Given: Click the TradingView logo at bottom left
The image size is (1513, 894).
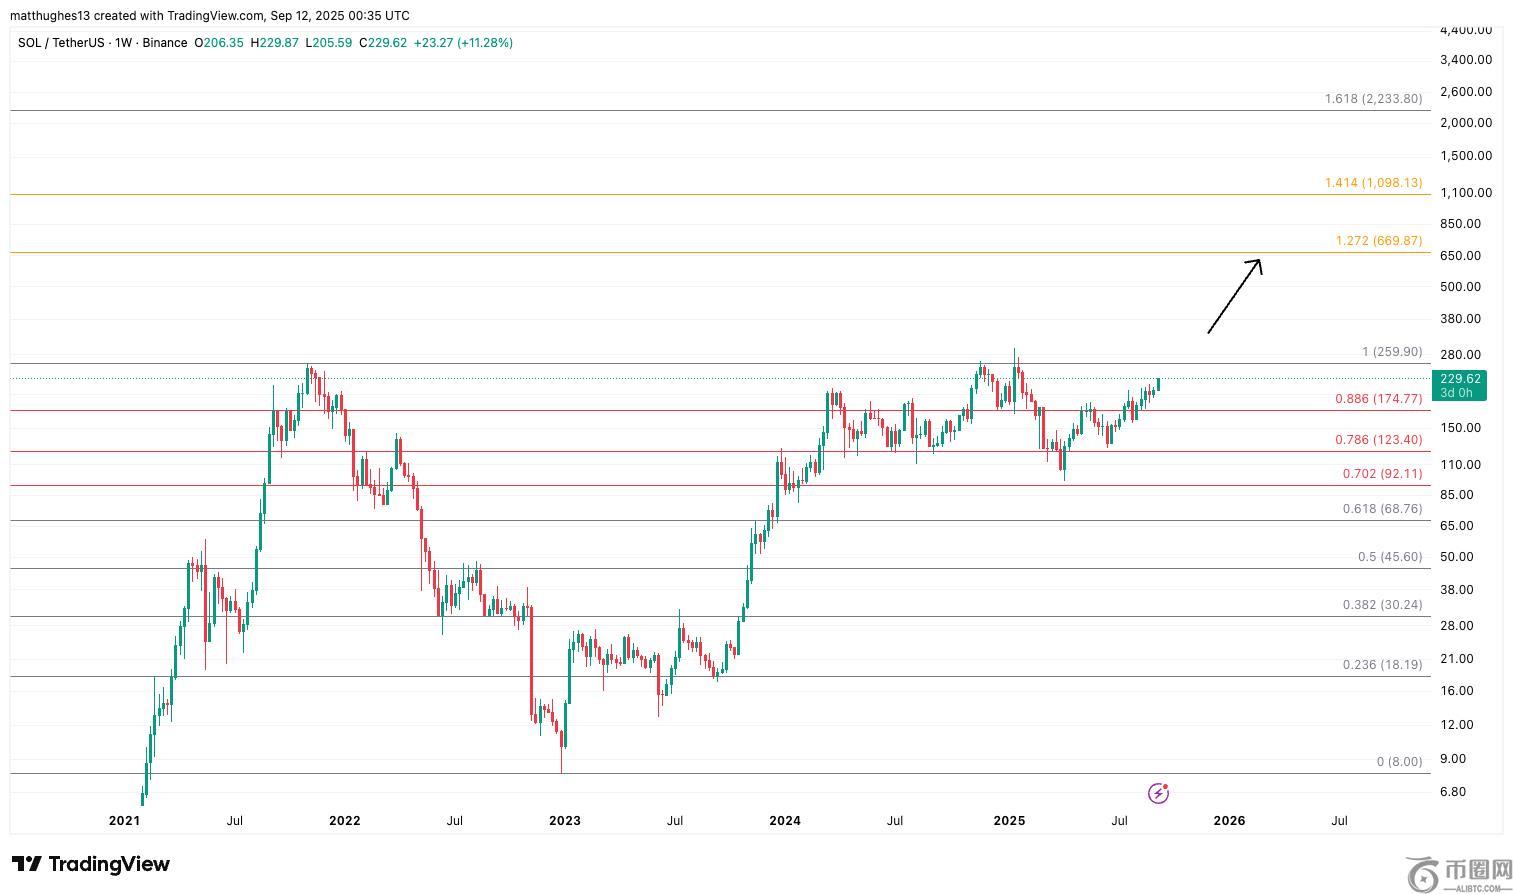Looking at the screenshot, I should (x=91, y=864).
